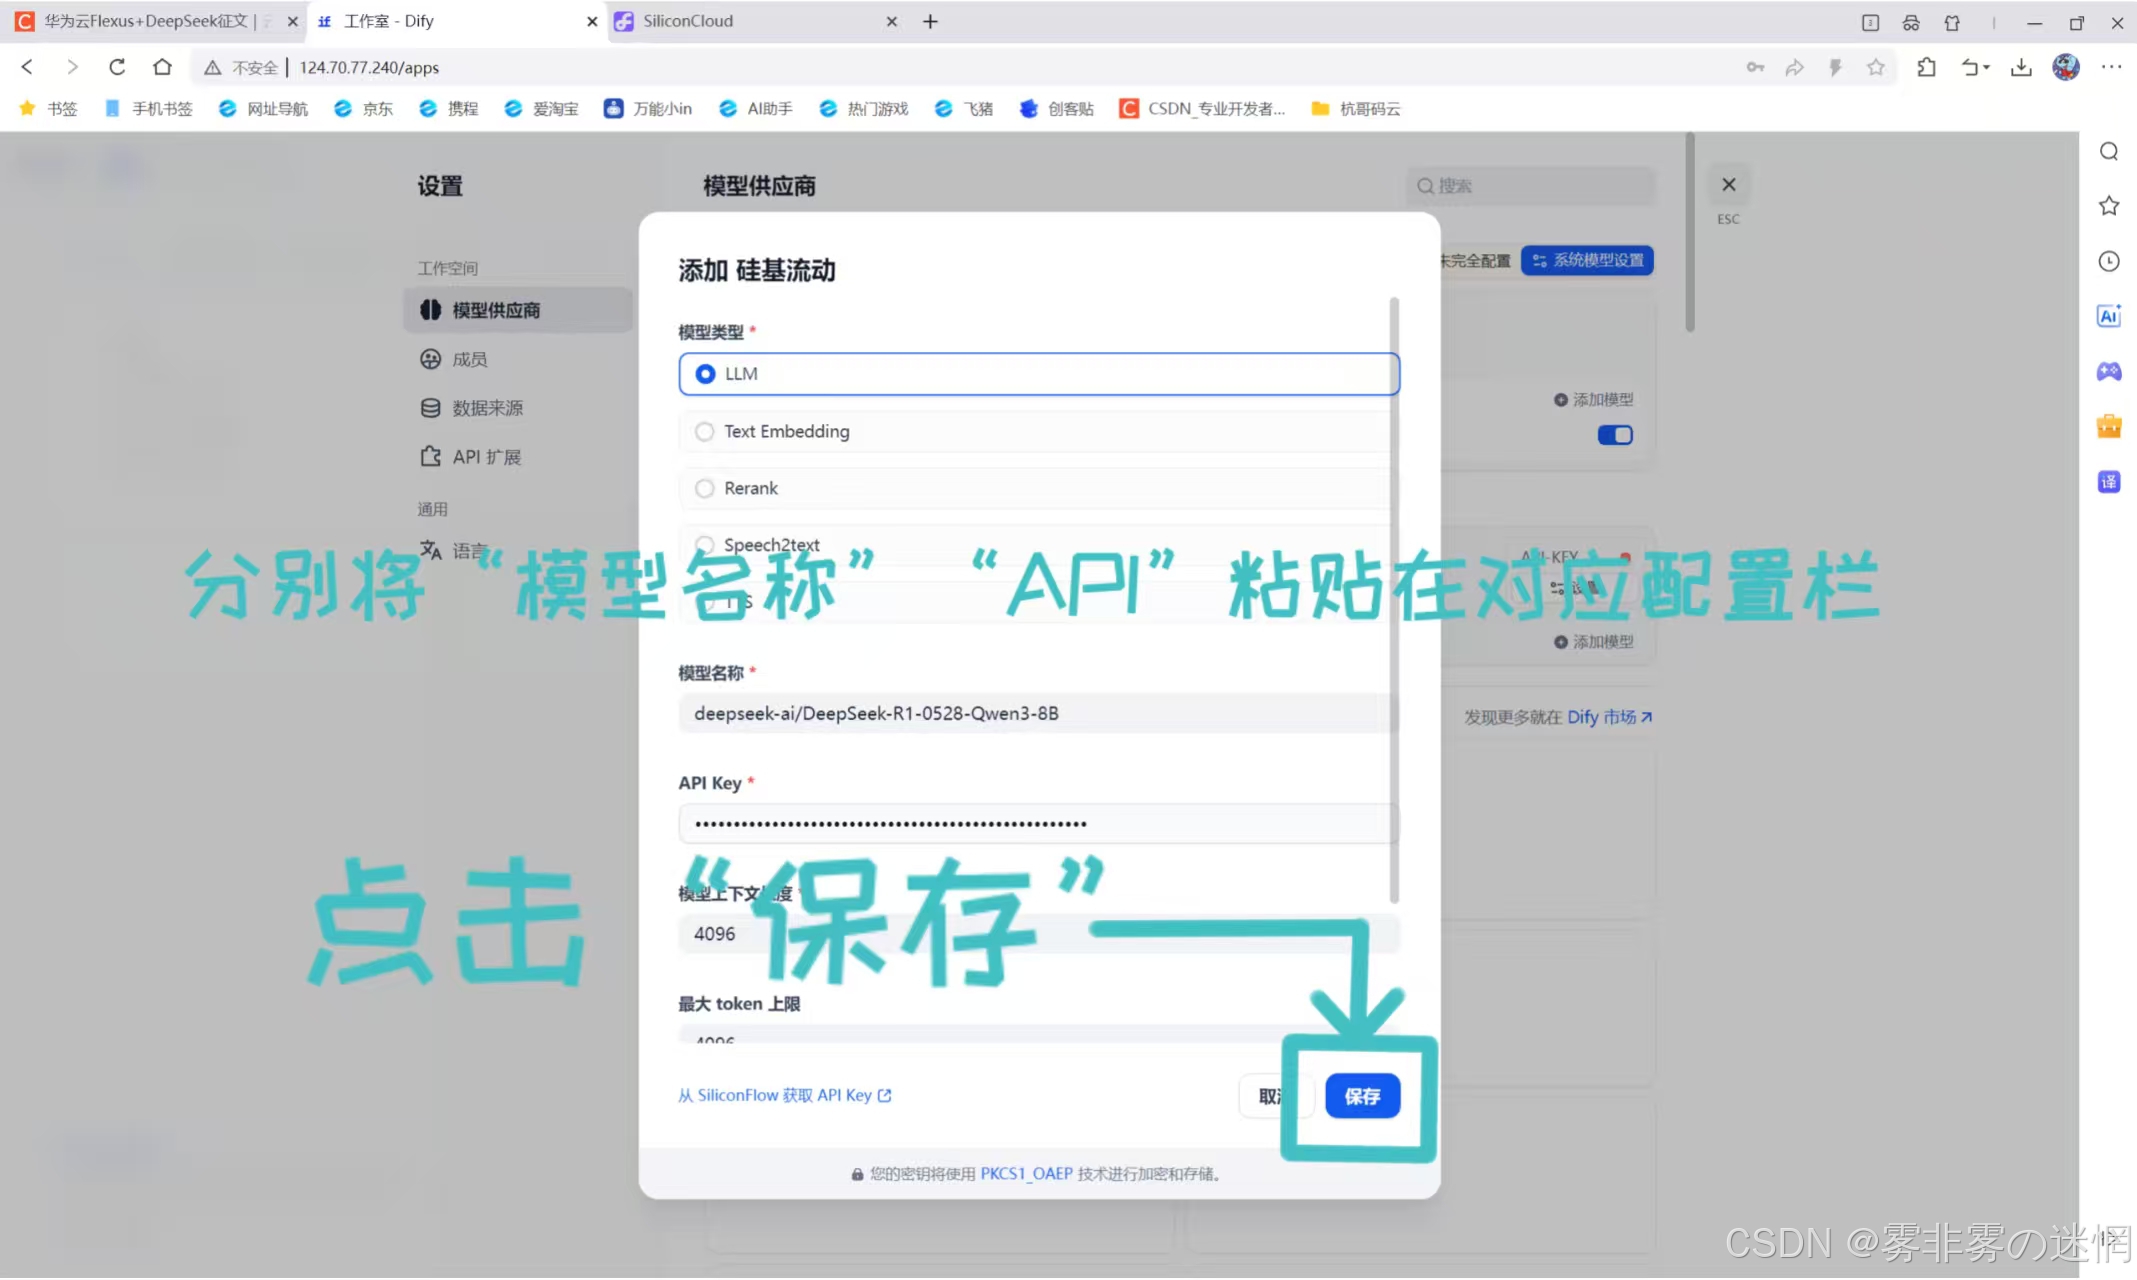Close settings with the ESC X button
This screenshot has height=1280, width=2137.
(x=1728, y=185)
